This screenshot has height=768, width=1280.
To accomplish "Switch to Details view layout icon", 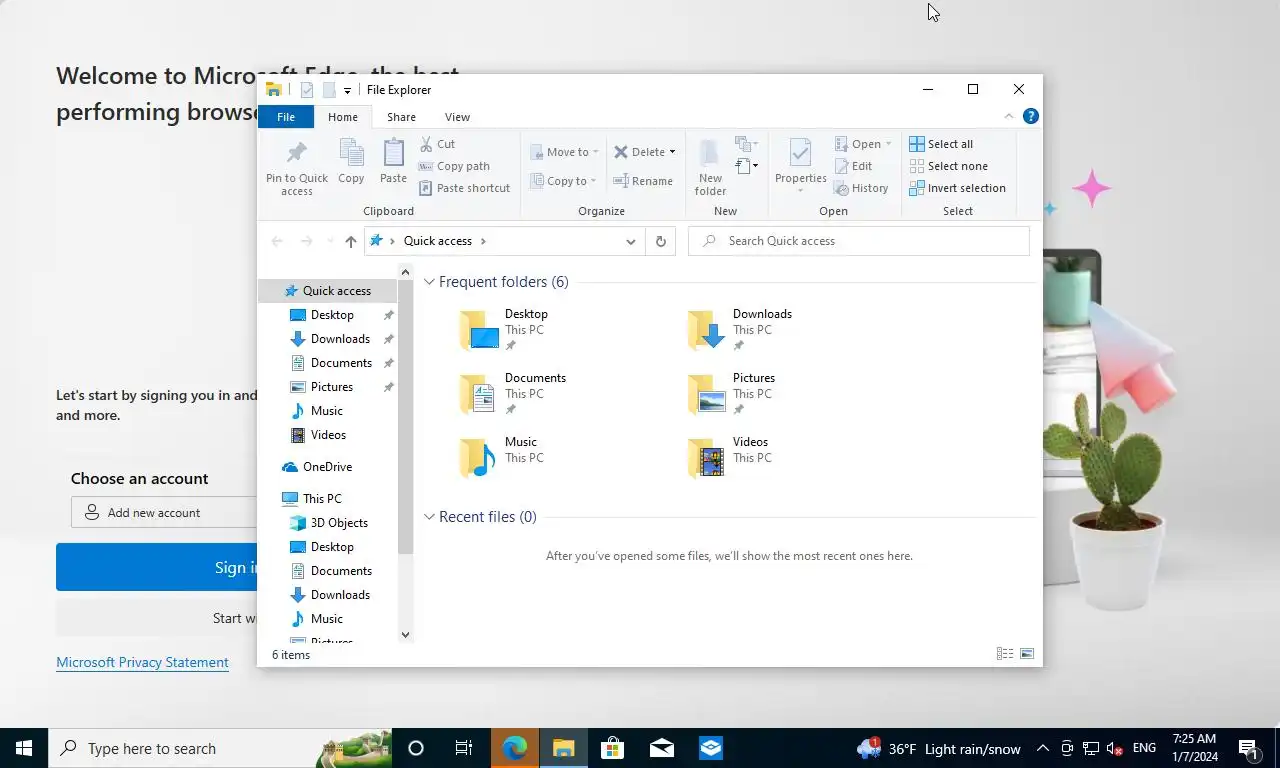I will pyautogui.click(x=1005, y=654).
